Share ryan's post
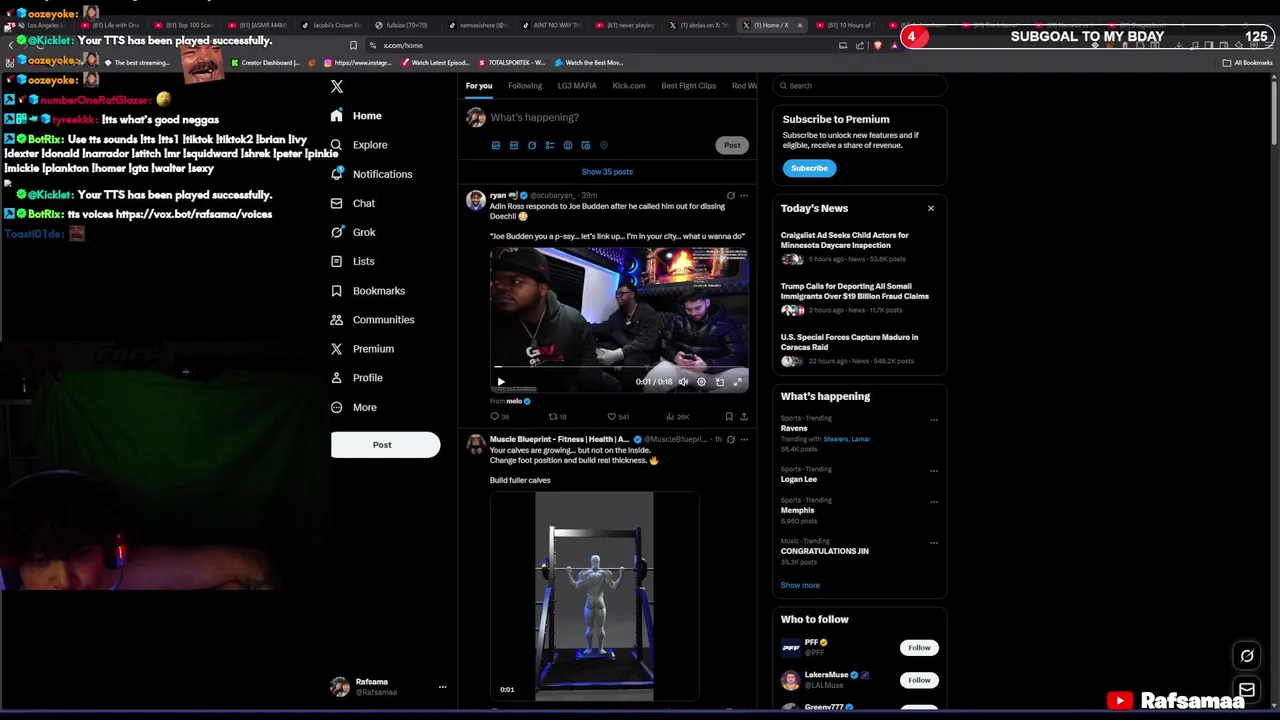This screenshot has height=720, width=1280. [x=743, y=417]
